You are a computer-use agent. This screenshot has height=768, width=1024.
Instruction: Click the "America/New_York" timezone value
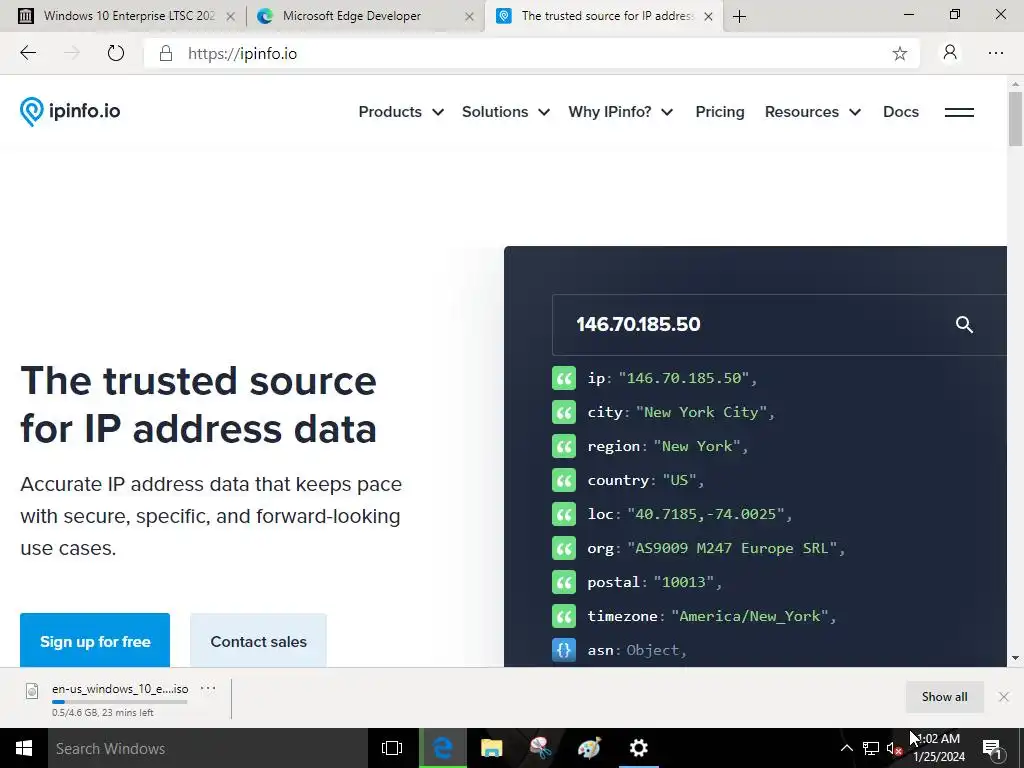point(750,616)
